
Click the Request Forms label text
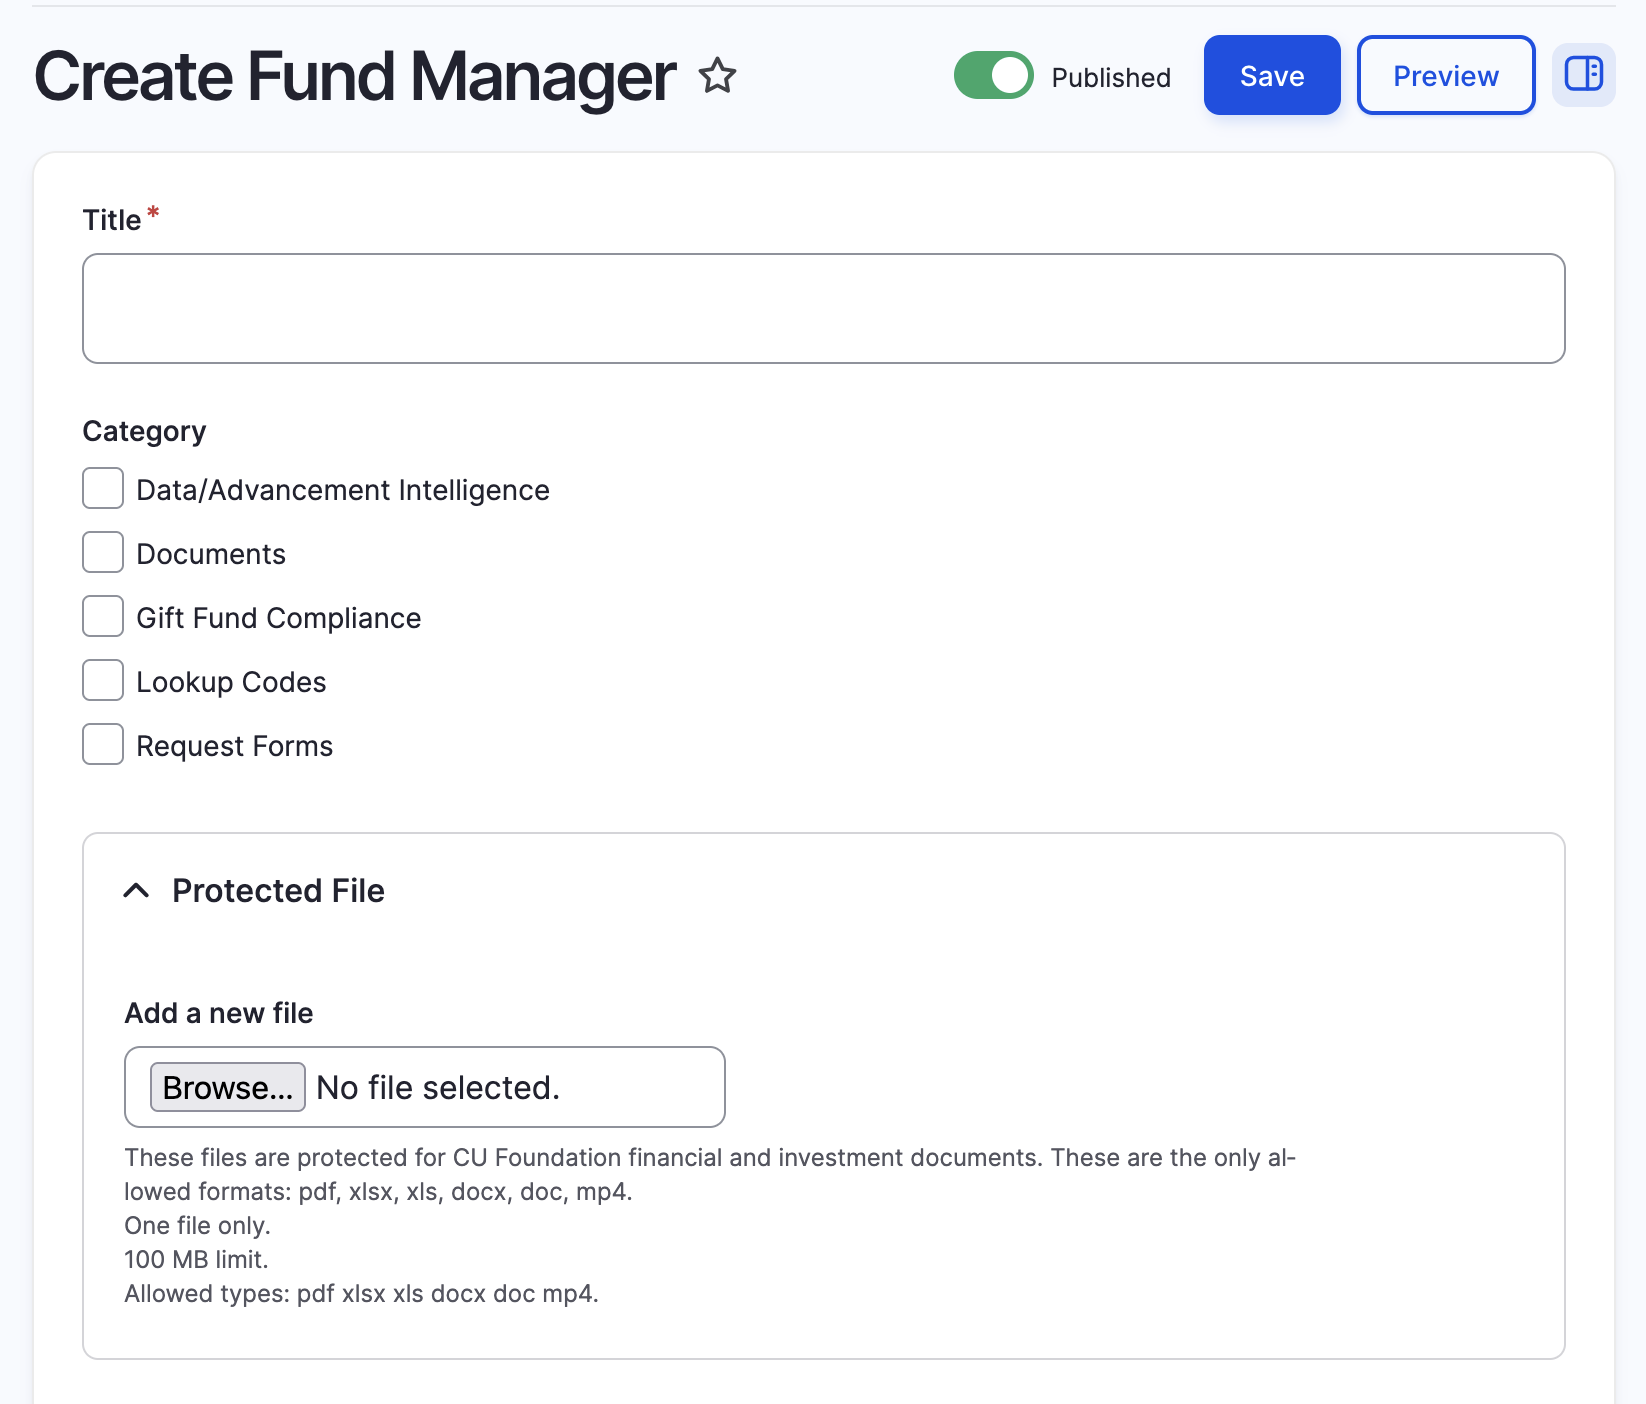234,746
